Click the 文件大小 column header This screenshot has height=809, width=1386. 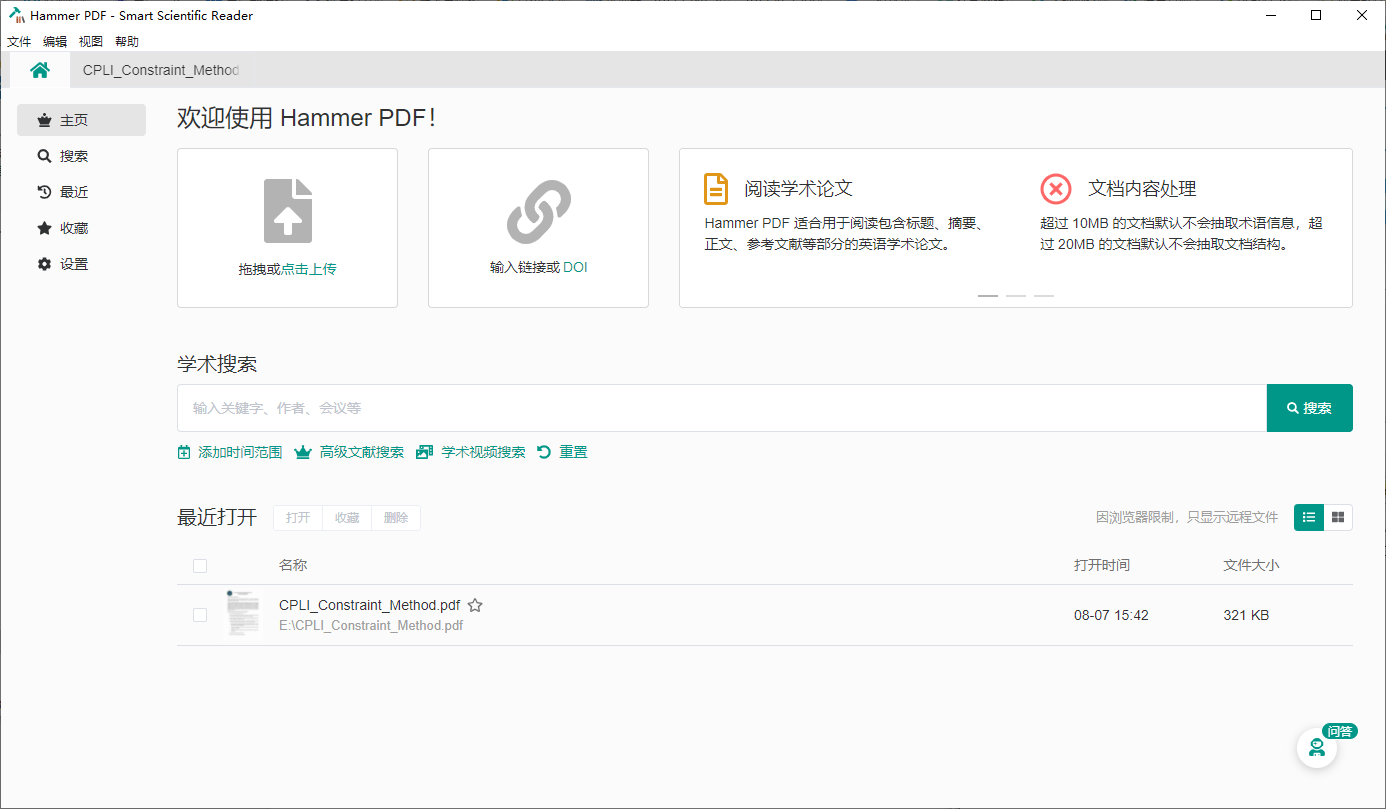point(1251,565)
